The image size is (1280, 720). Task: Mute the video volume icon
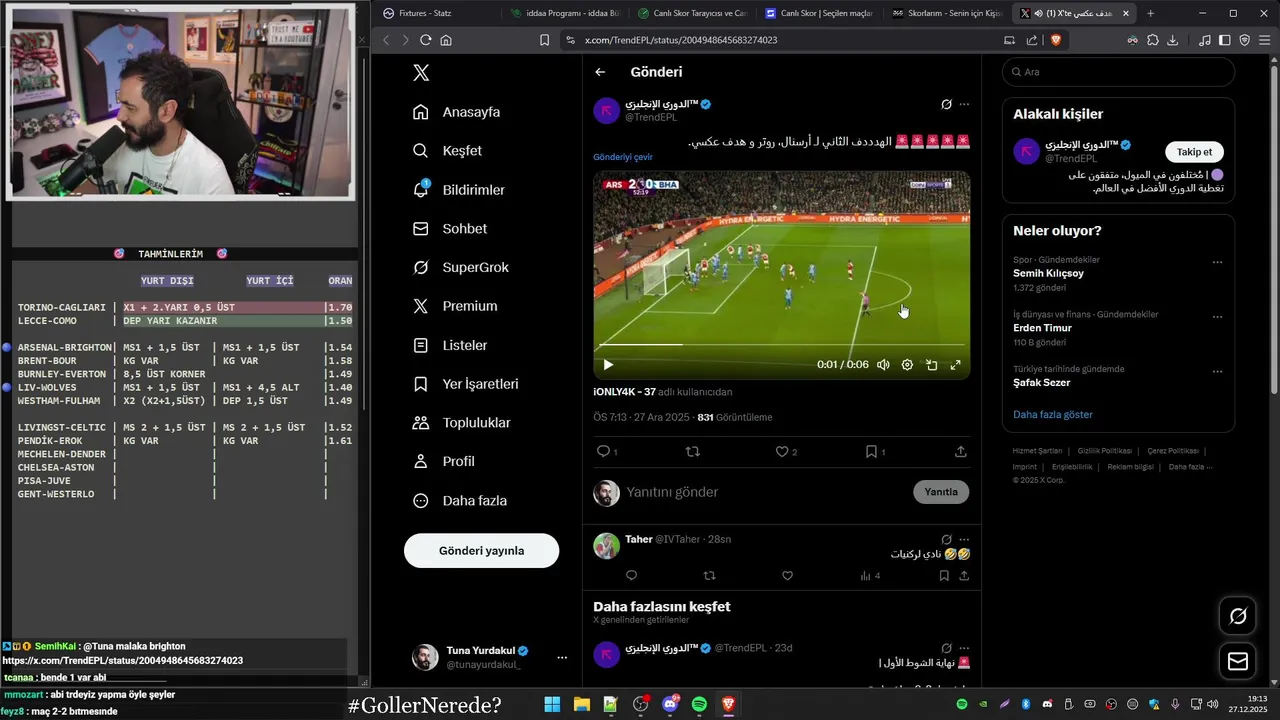(883, 365)
